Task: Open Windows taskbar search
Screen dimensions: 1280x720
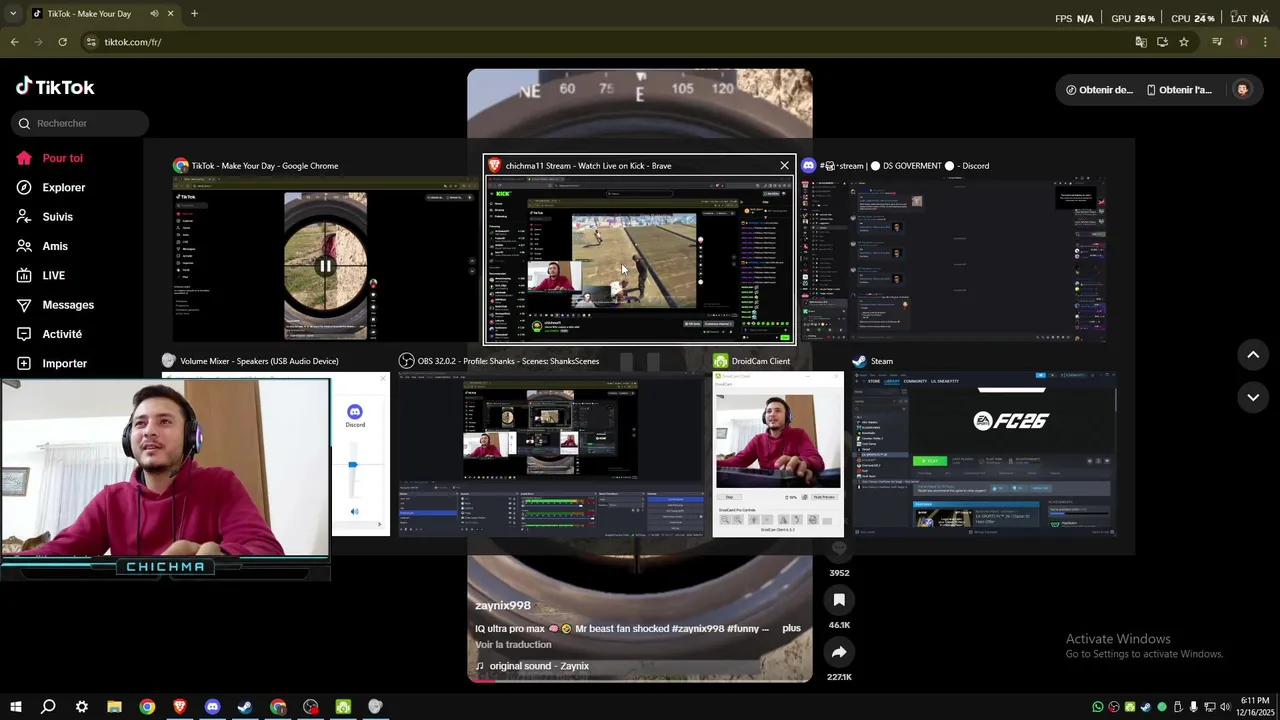Action: click(x=48, y=707)
